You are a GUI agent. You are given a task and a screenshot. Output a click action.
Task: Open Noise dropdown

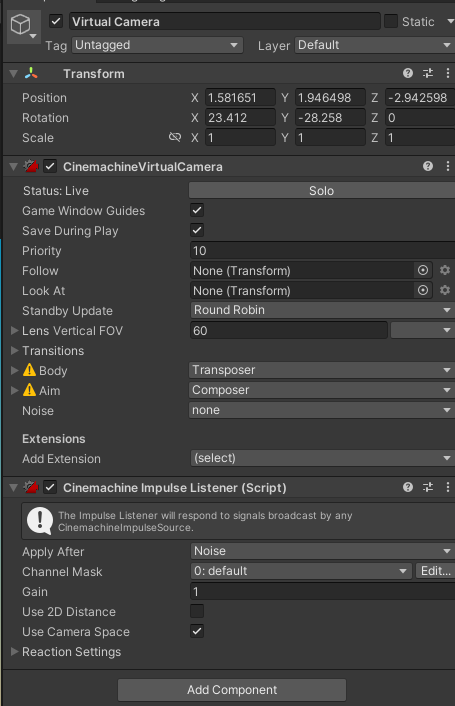pos(322,410)
